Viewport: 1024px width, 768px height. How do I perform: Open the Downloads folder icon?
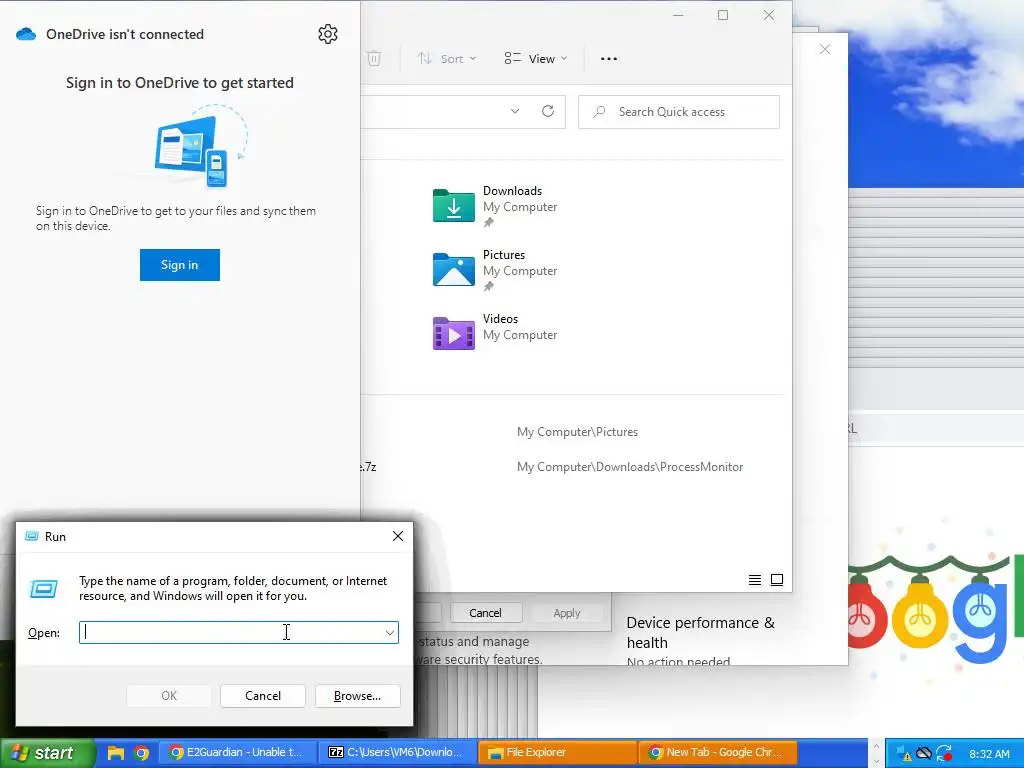point(453,206)
